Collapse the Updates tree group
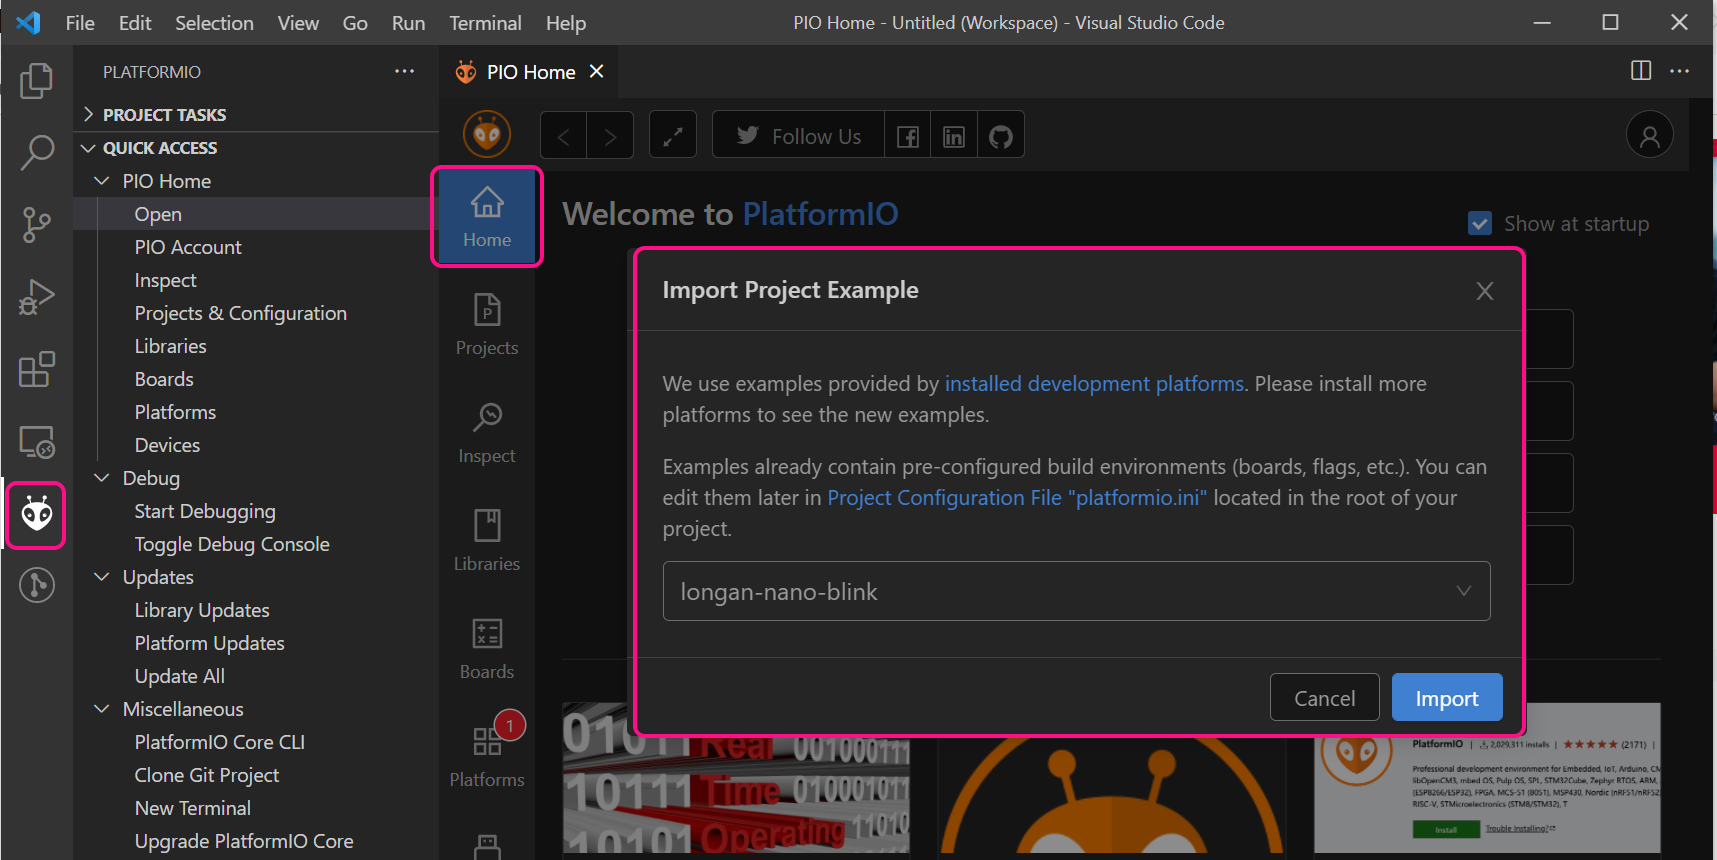The image size is (1717, 860). [x=101, y=577]
